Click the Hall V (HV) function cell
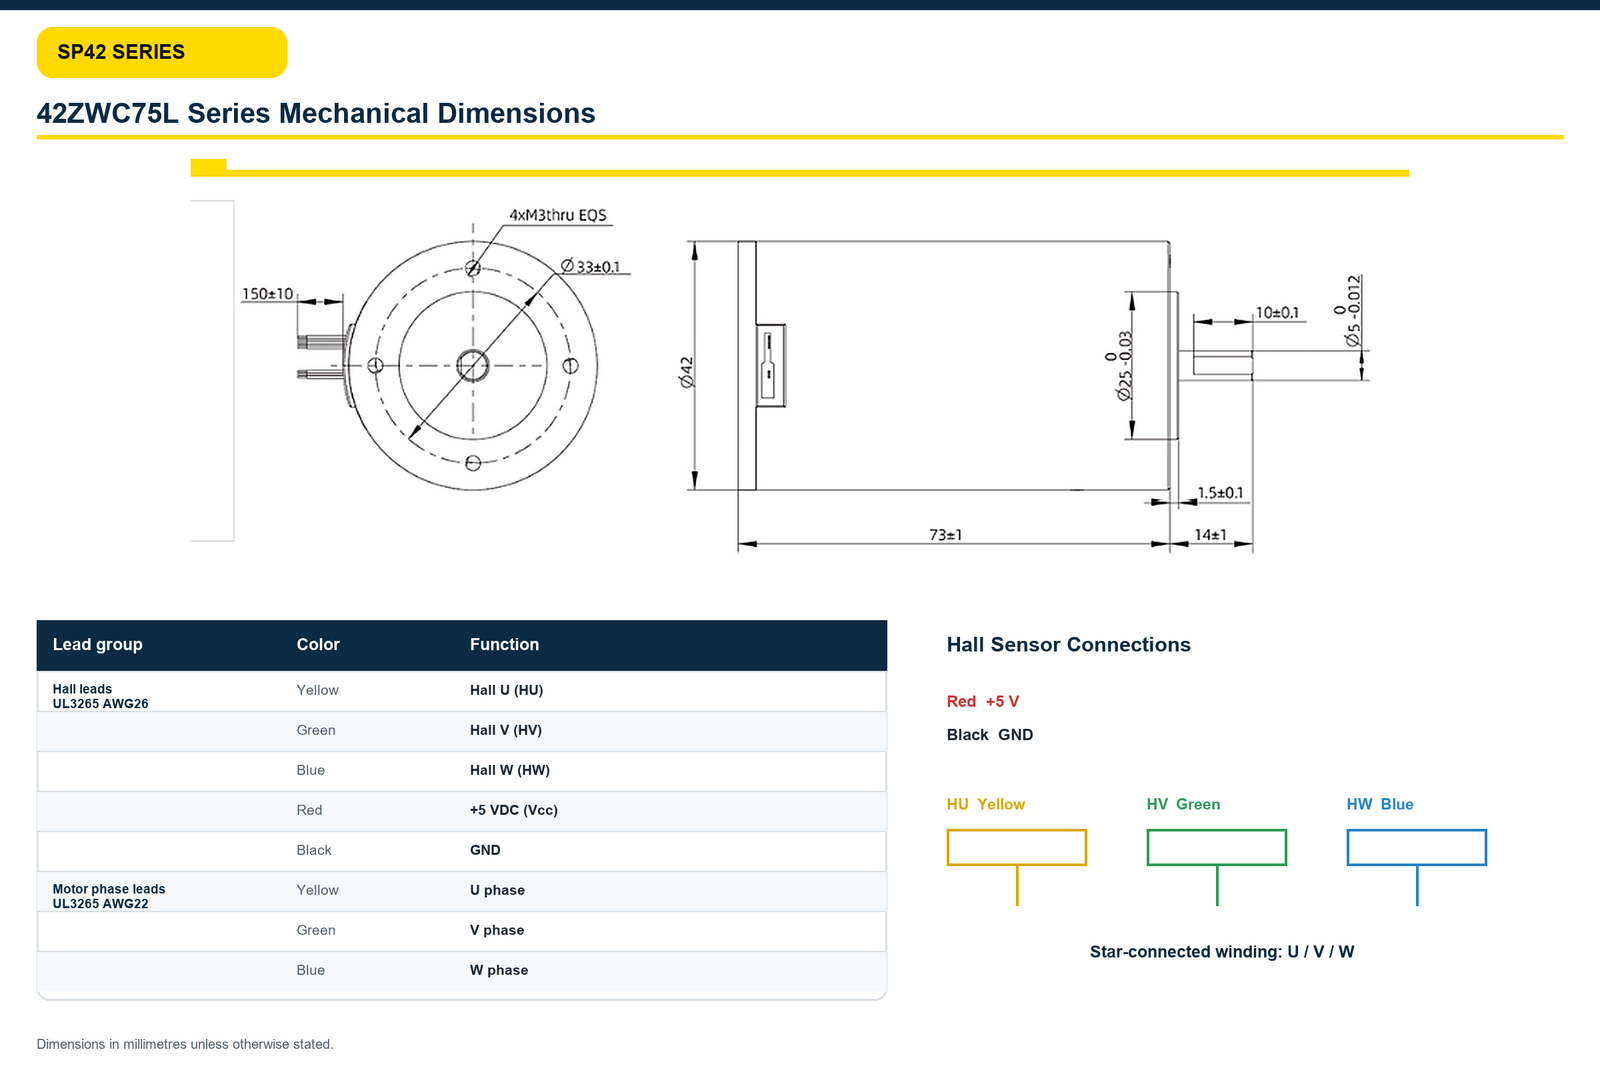The width and height of the screenshot is (1600, 1067). [505, 730]
